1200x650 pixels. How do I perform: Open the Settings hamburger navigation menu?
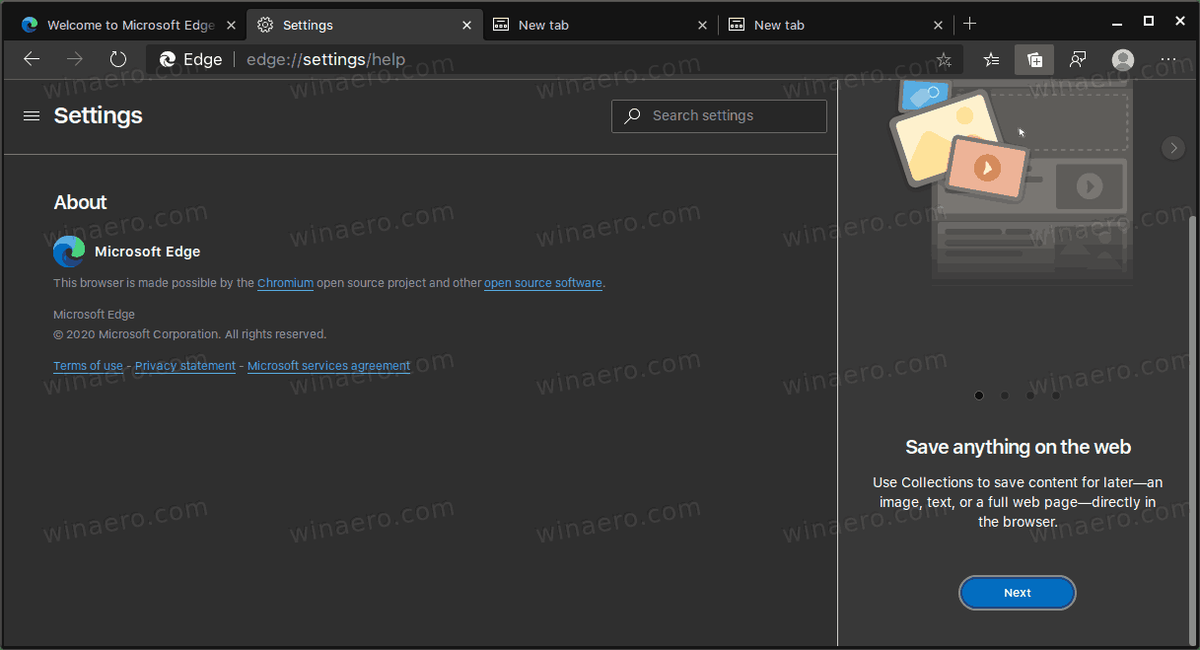click(32, 116)
